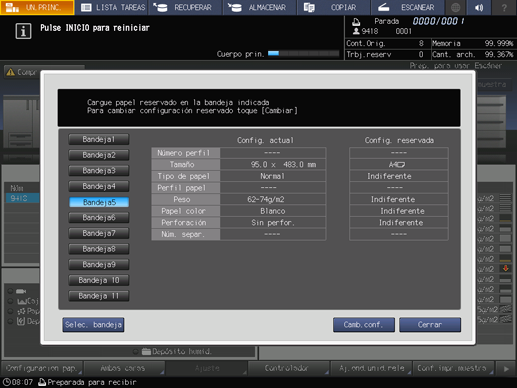Select Bandeja8 tray button
Viewport: 517px width, 388px height.
99,249
